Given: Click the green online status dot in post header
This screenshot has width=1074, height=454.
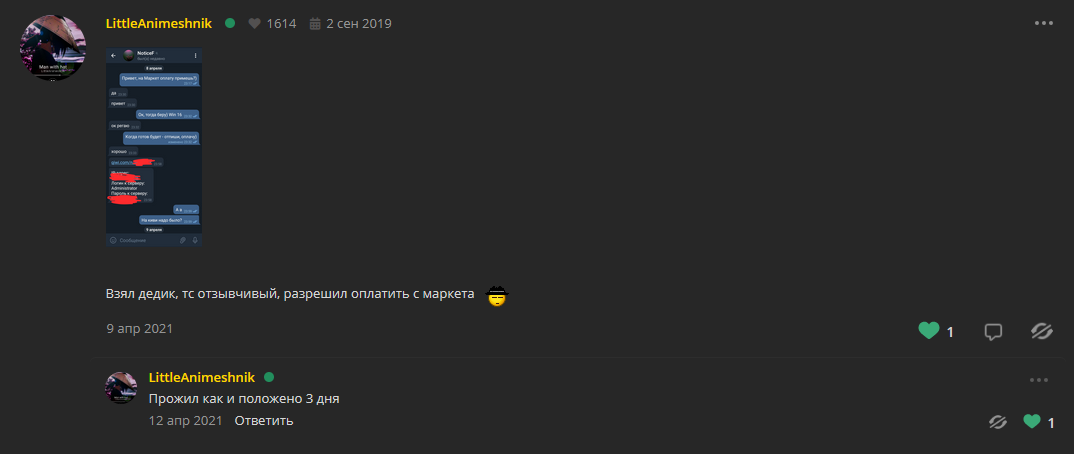Looking at the screenshot, I should coord(230,23).
